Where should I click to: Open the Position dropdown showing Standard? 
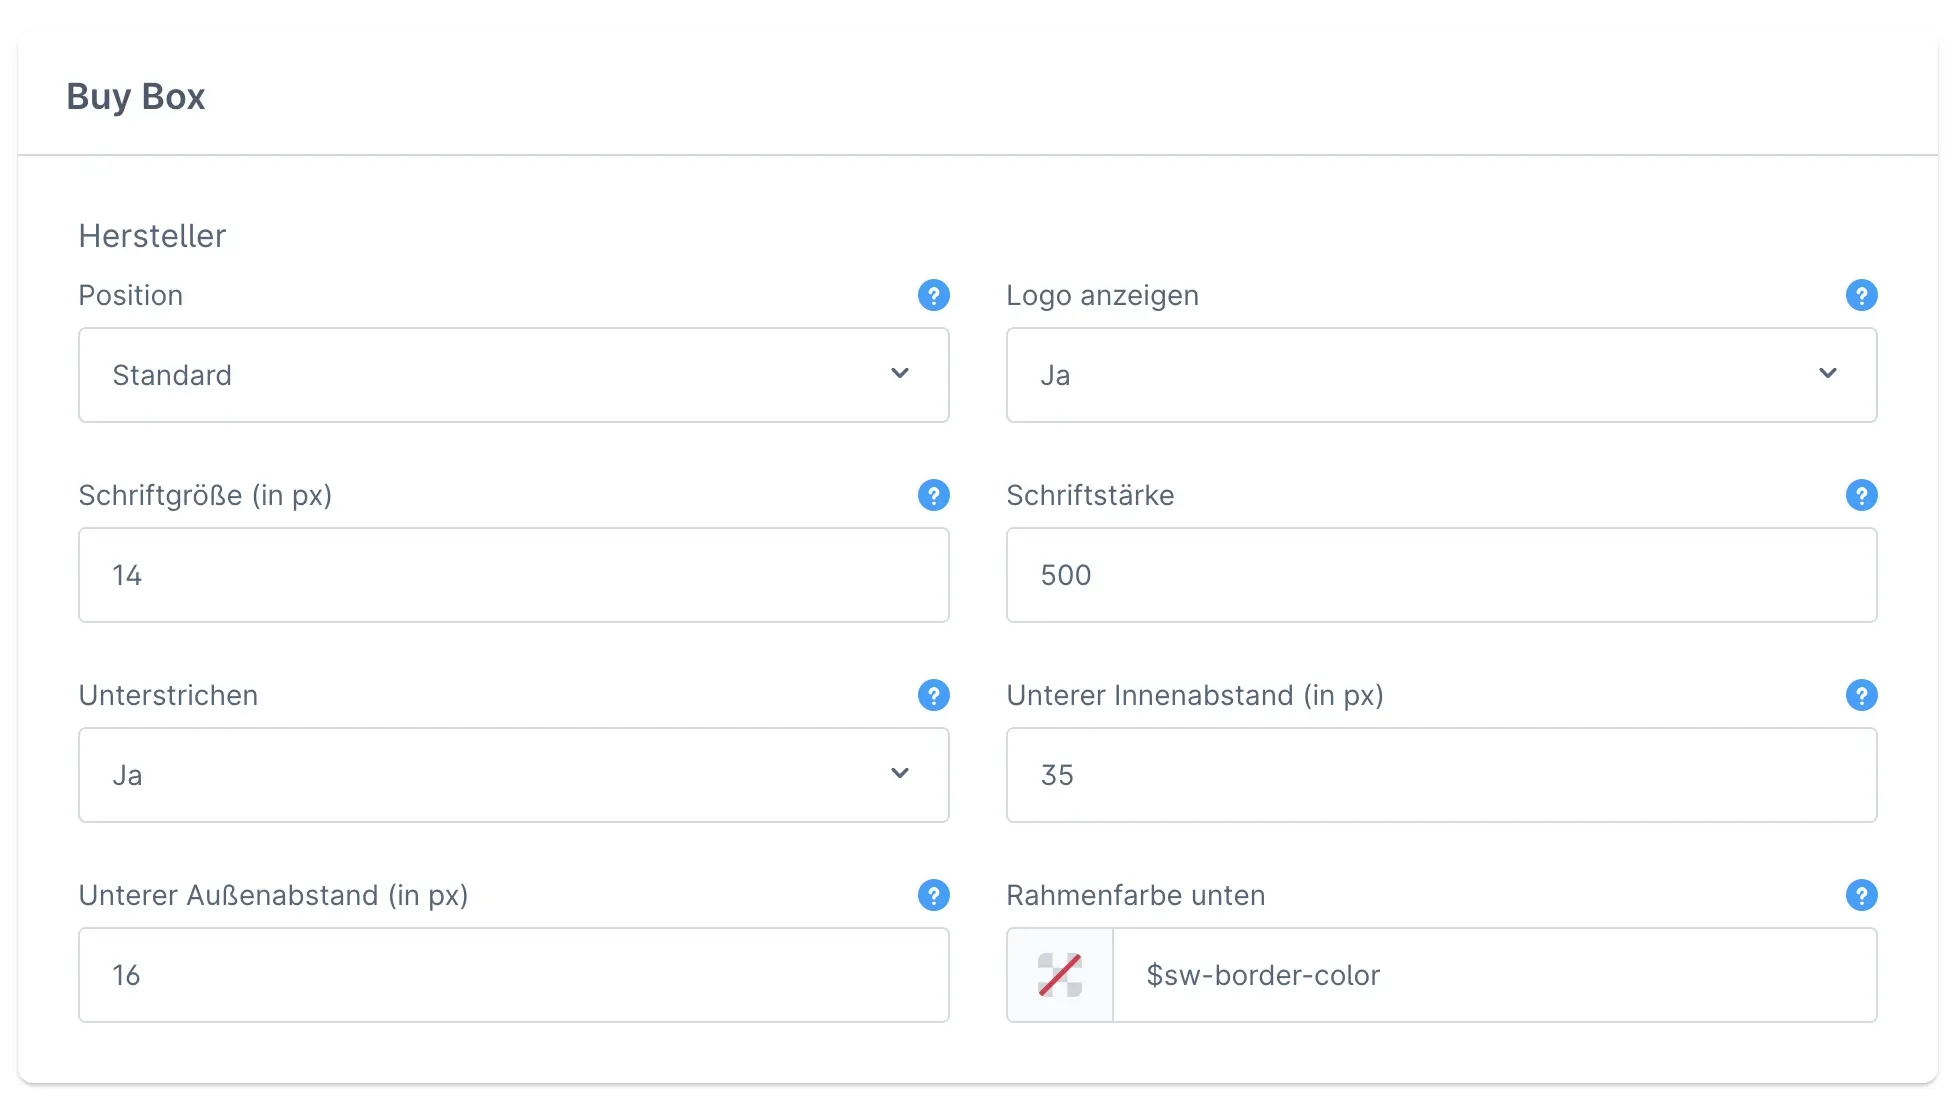480,375
